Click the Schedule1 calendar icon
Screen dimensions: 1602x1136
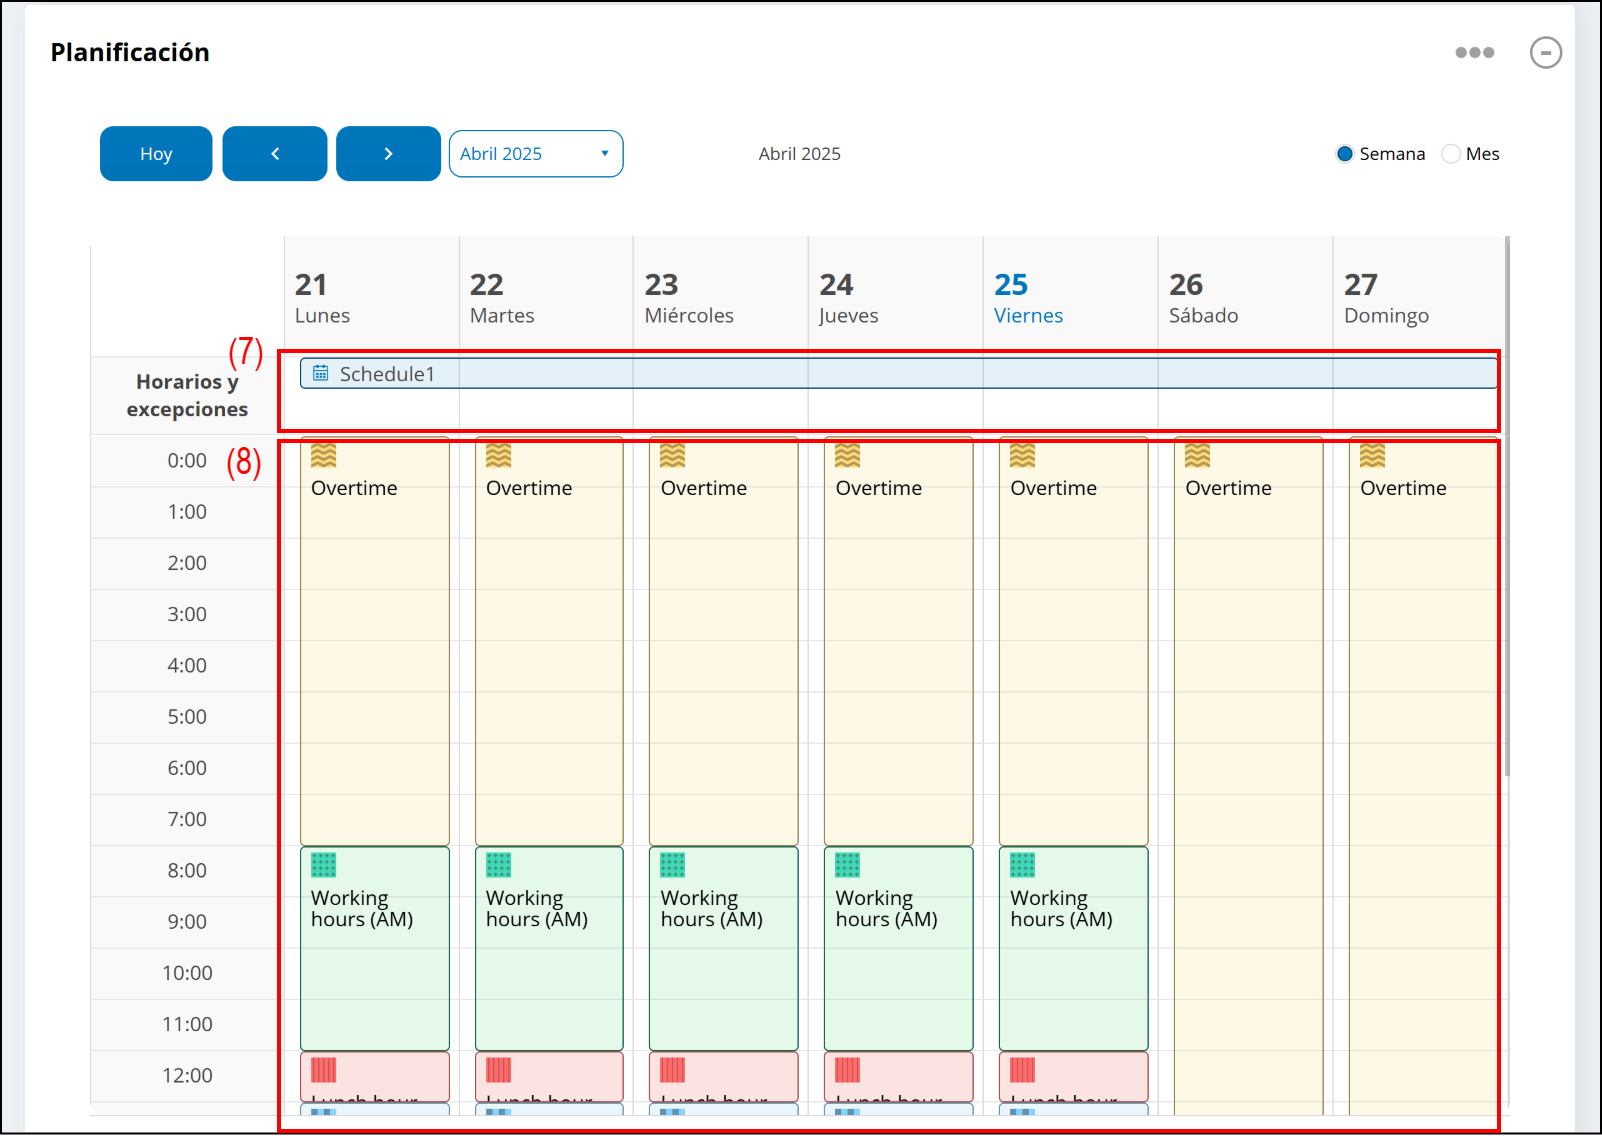(x=321, y=373)
